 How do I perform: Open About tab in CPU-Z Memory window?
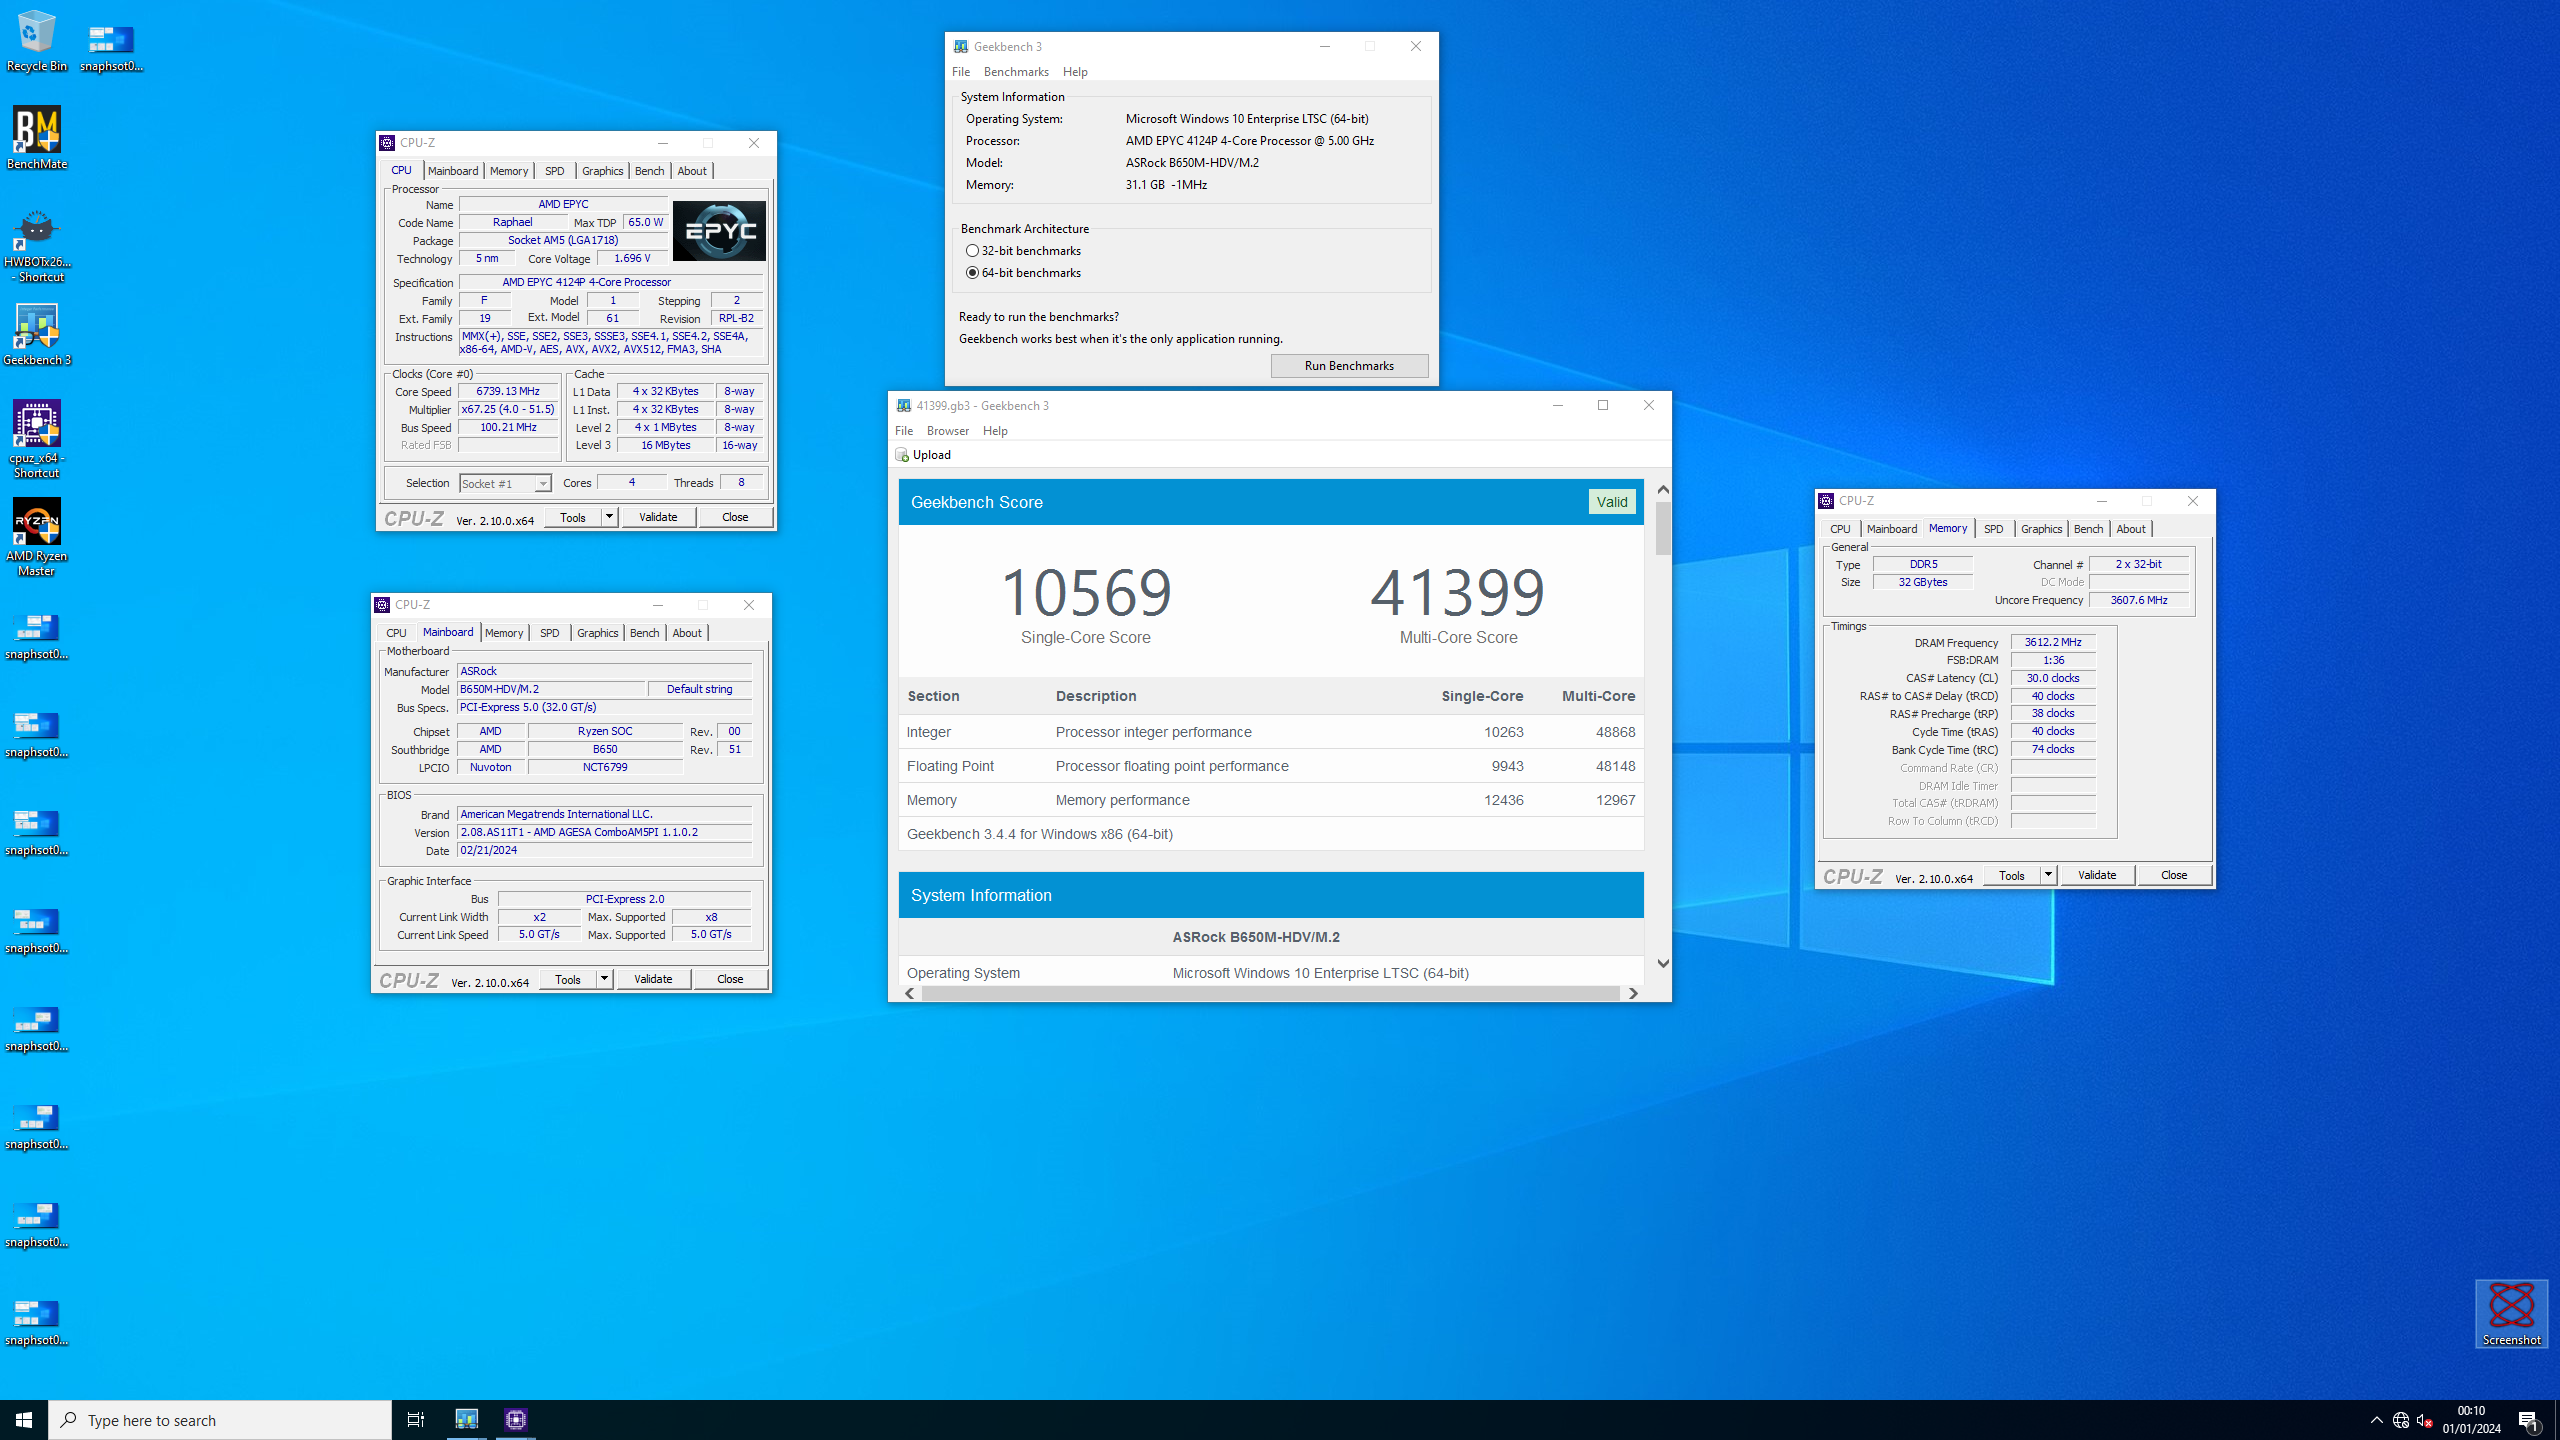2130,529
